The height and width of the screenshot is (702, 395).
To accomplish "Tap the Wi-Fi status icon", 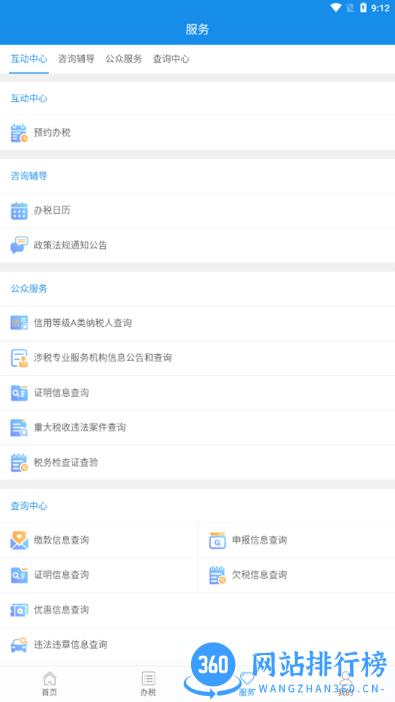I will [x=335, y=8].
